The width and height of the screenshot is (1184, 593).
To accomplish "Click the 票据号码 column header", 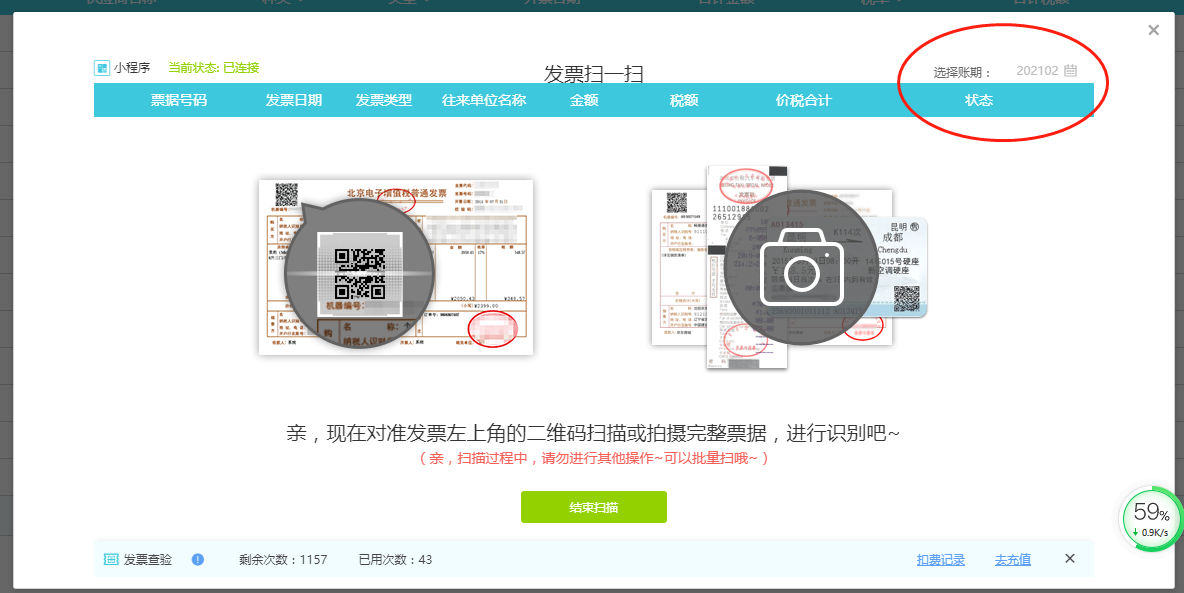I will coord(178,100).
